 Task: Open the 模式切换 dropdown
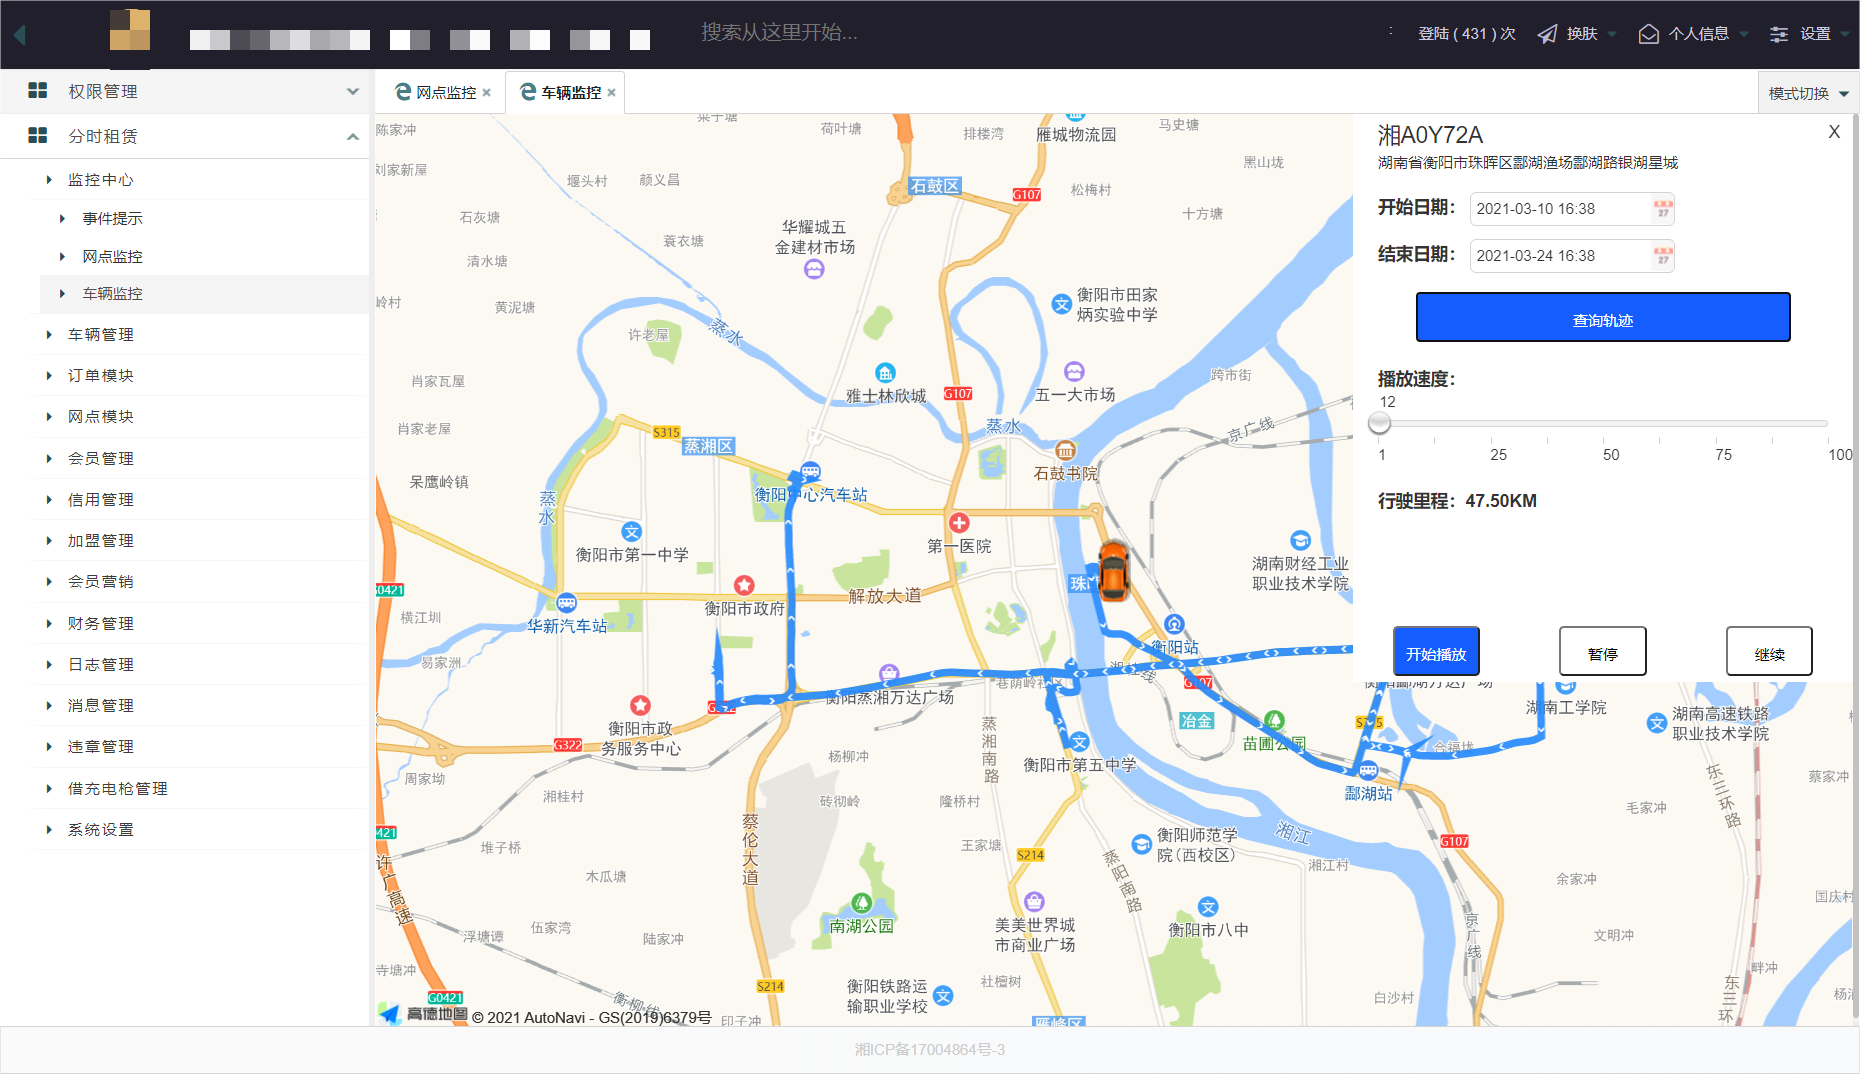pyautogui.click(x=1808, y=93)
